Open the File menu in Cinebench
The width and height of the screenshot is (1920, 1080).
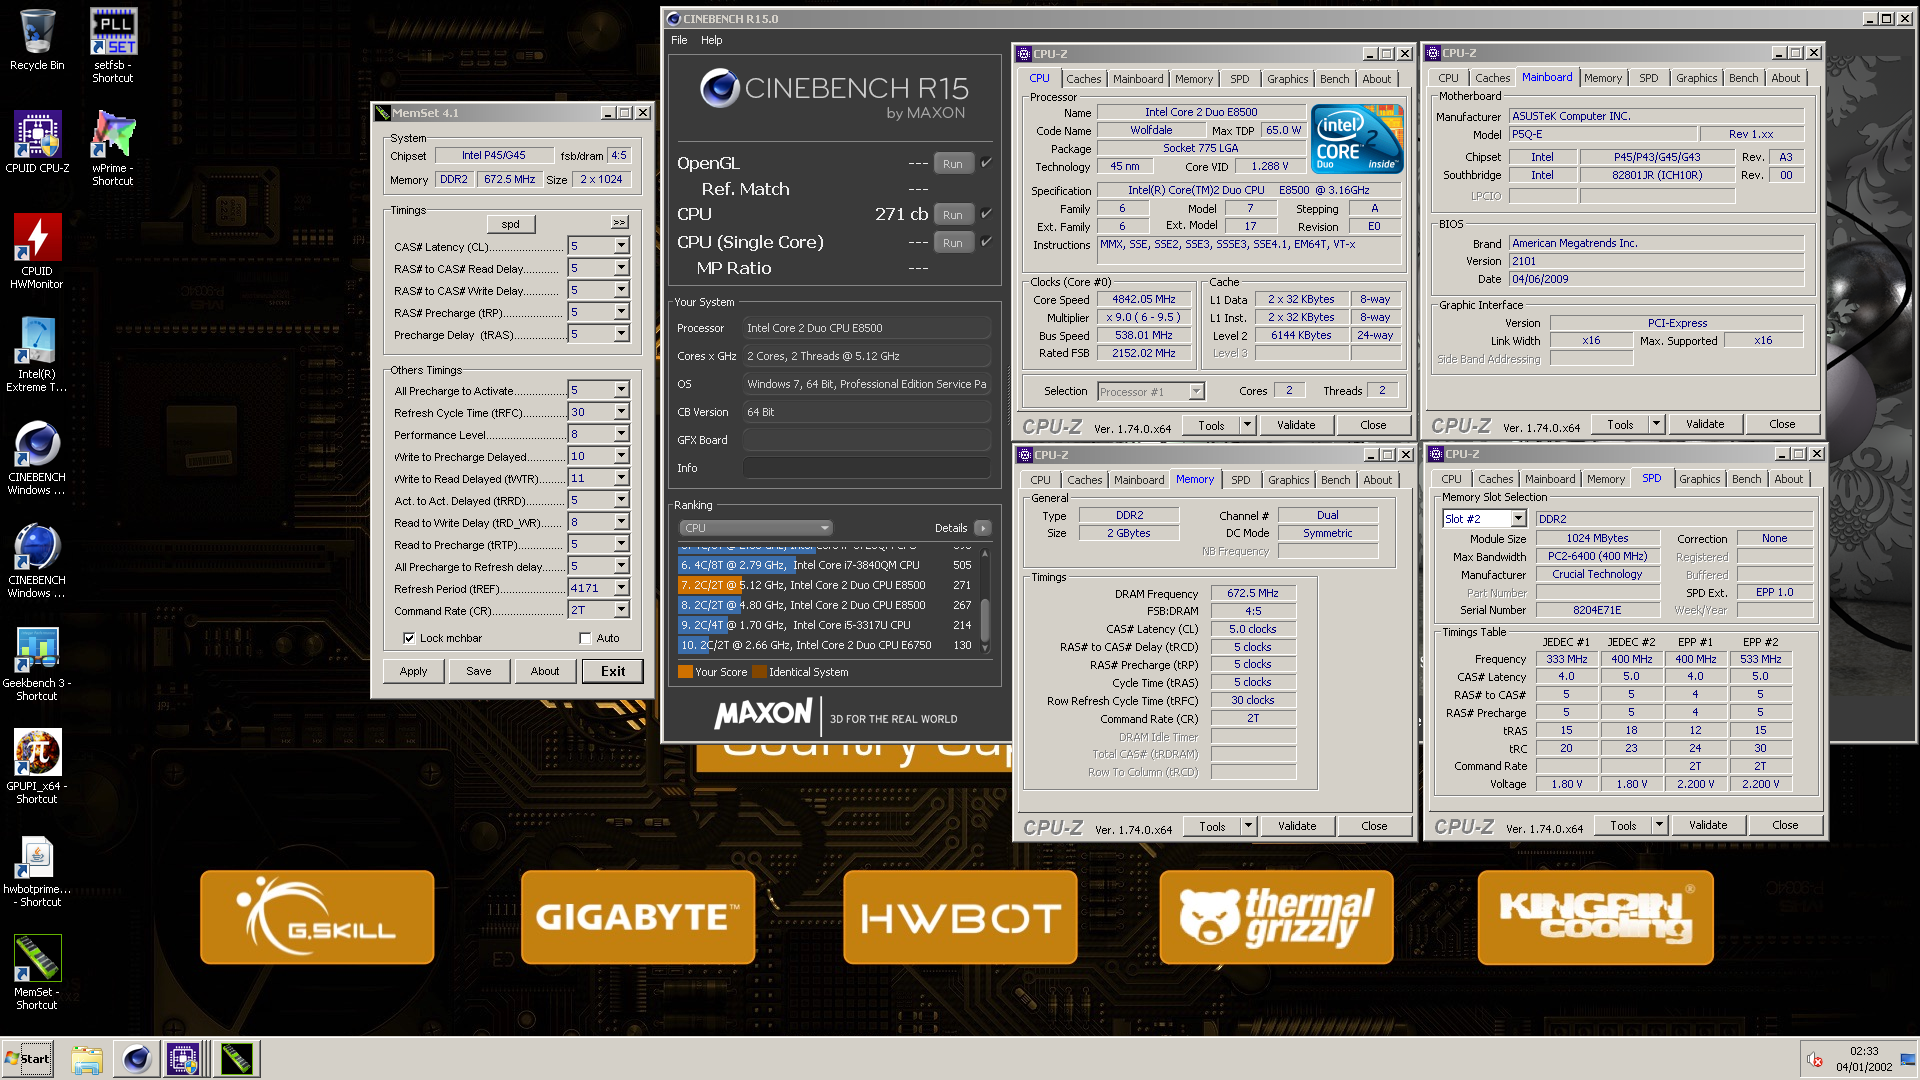coord(679,40)
